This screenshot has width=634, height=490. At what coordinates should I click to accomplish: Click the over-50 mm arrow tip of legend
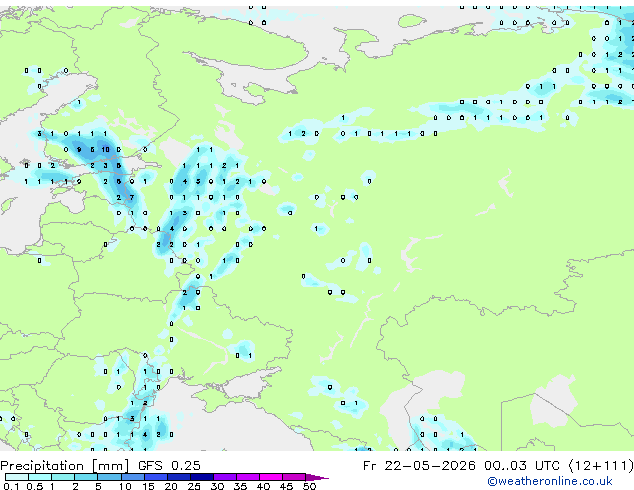pos(317,477)
